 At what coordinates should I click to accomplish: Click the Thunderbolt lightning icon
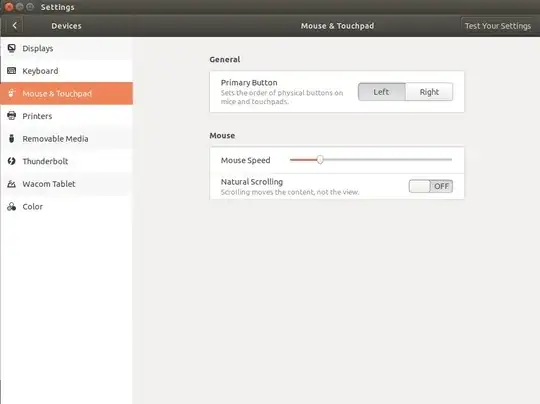11,161
